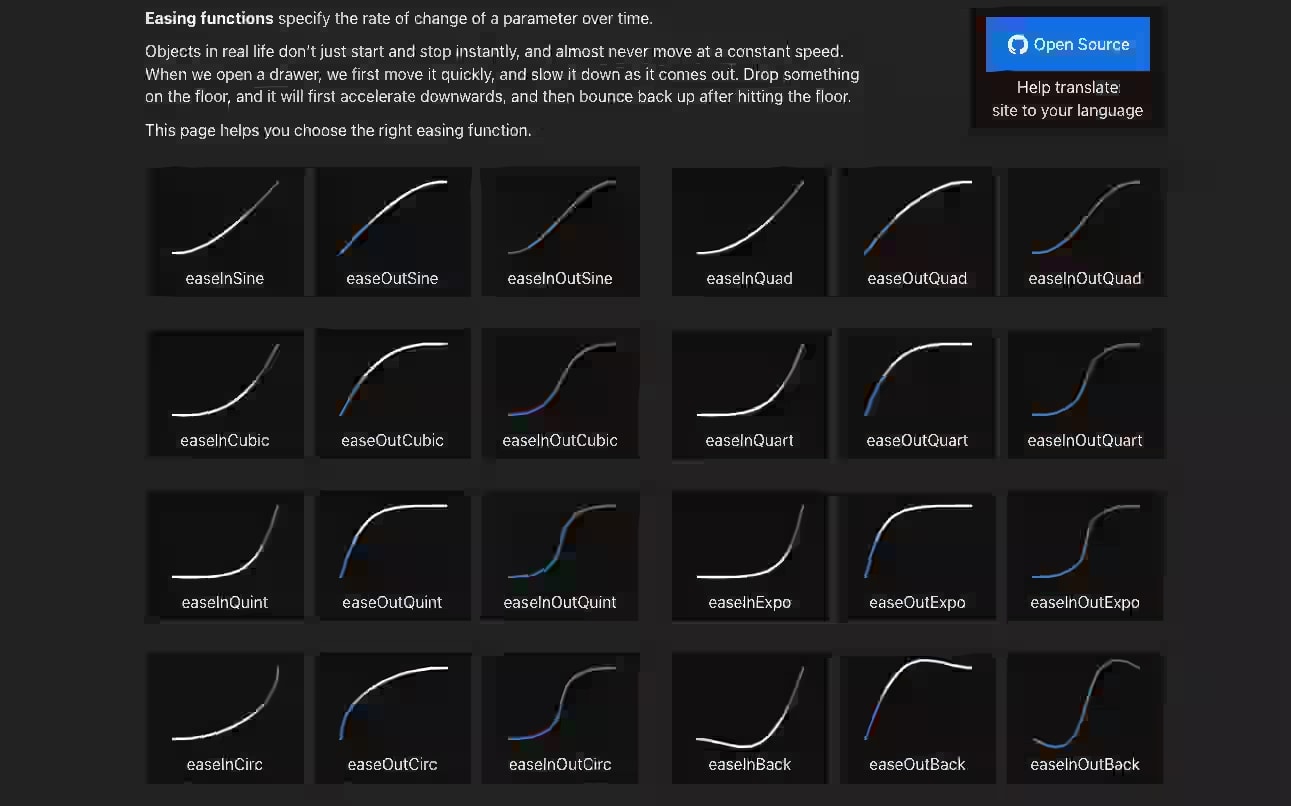Select the easeInQuad easing curve

click(750, 230)
